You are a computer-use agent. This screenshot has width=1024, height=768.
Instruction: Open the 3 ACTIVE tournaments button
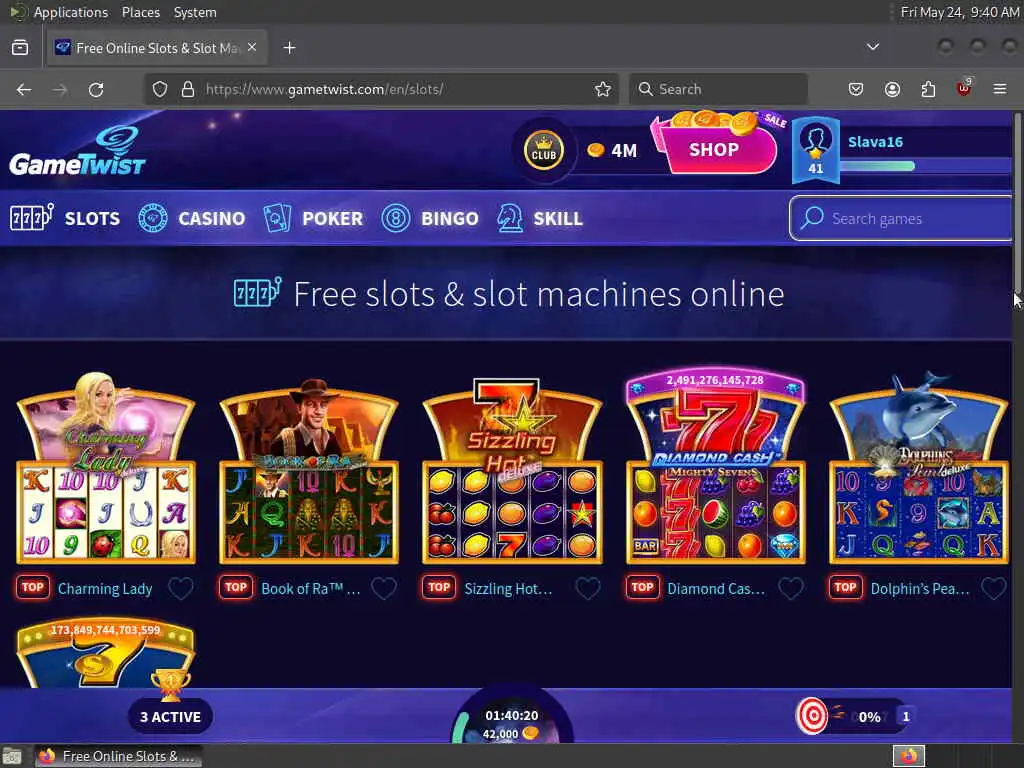[170, 716]
